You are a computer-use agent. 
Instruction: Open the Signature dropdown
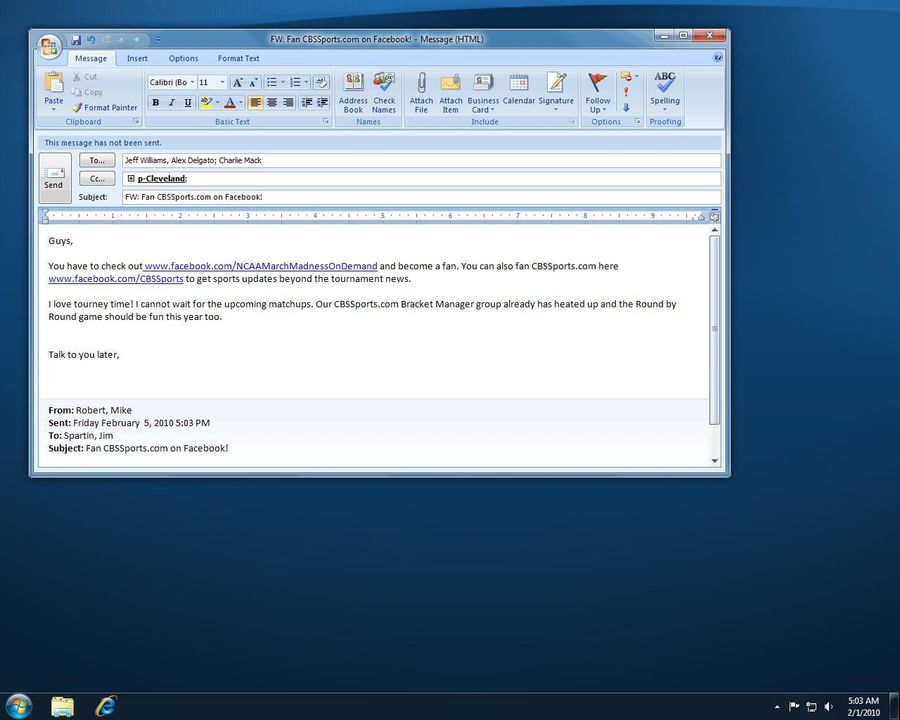pyautogui.click(x=556, y=91)
